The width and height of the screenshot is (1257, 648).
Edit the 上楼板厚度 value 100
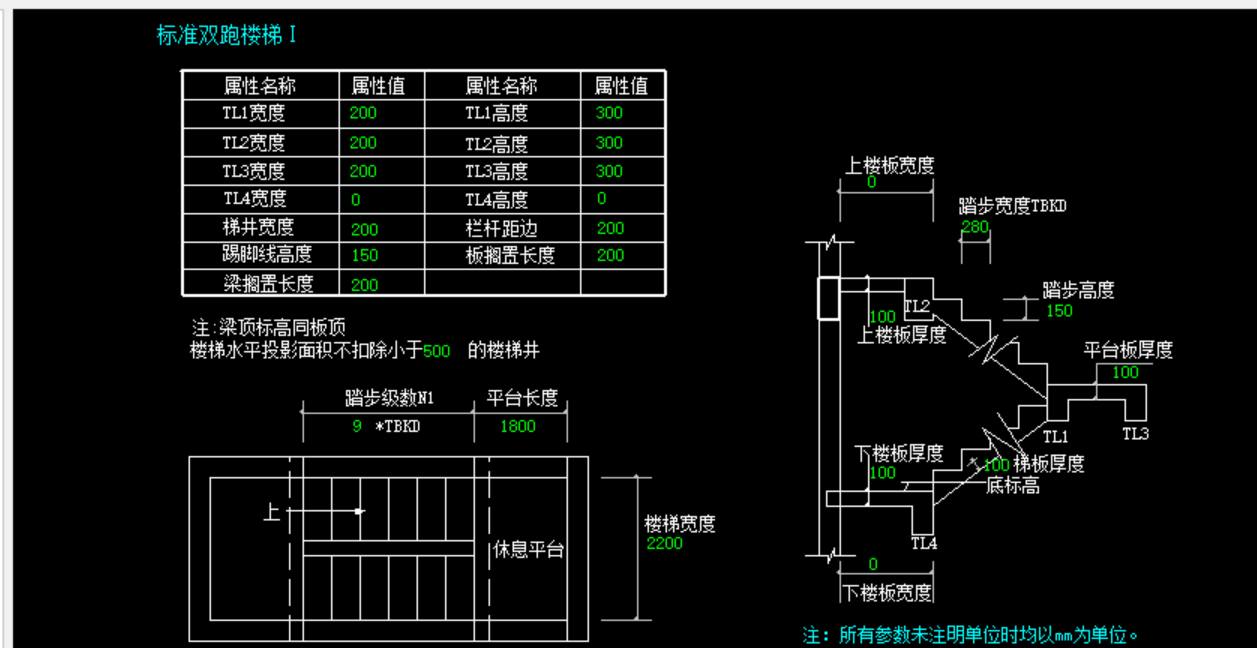[x=882, y=317]
